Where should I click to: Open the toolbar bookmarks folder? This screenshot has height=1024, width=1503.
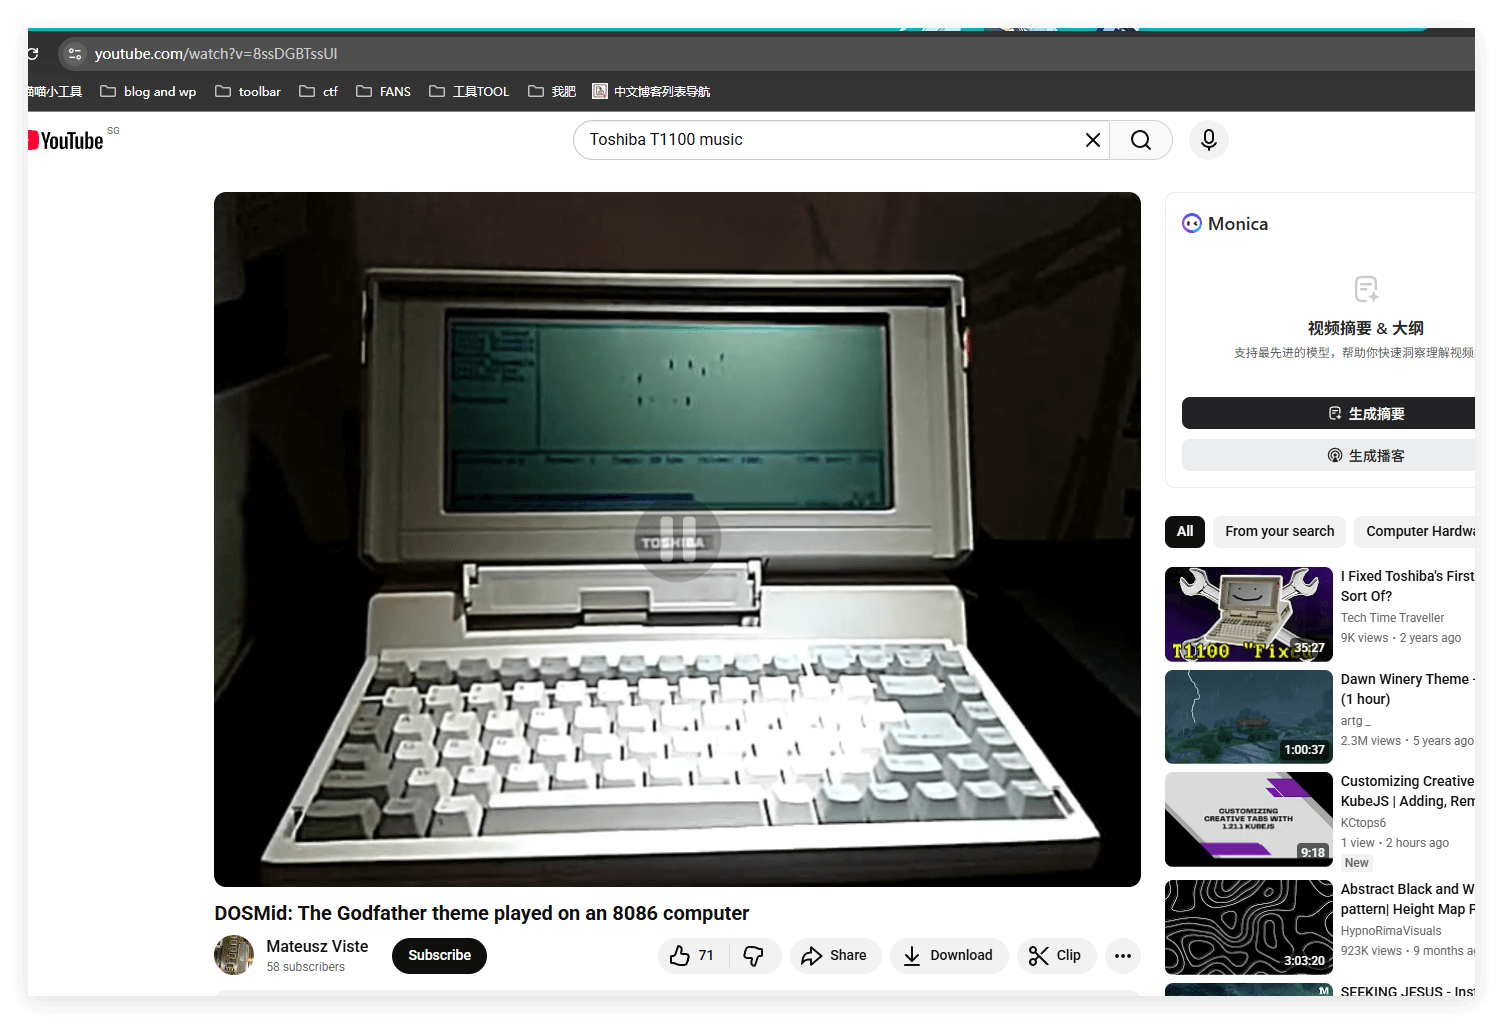point(248,92)
